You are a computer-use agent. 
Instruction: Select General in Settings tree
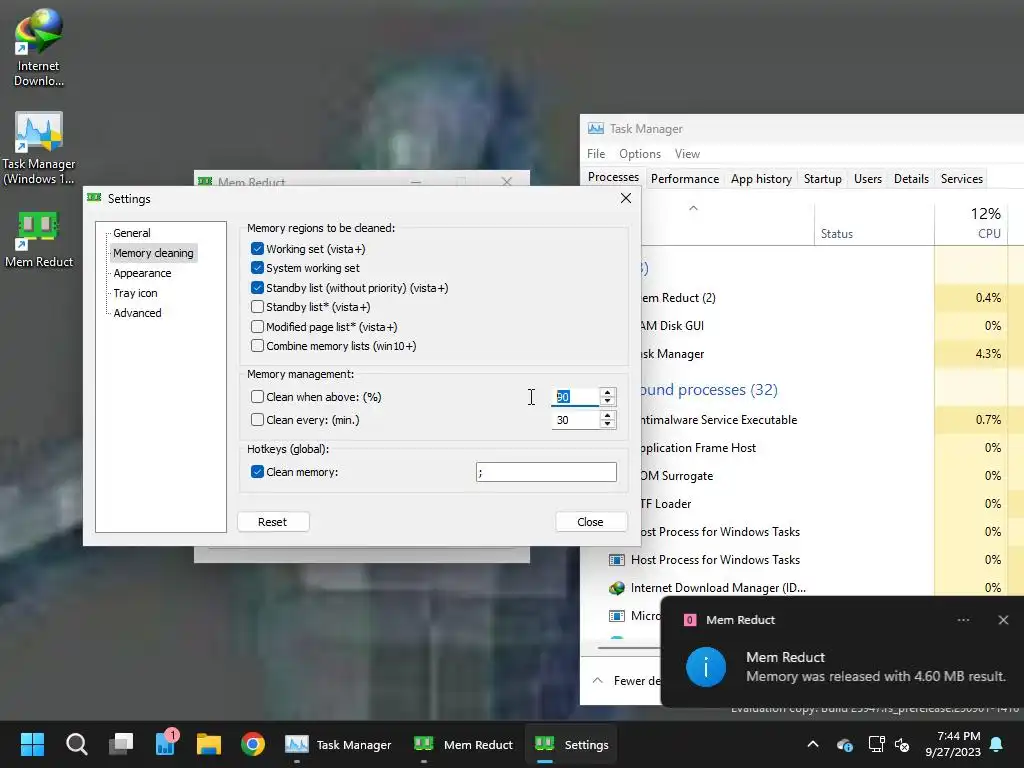tap(132, 232)
